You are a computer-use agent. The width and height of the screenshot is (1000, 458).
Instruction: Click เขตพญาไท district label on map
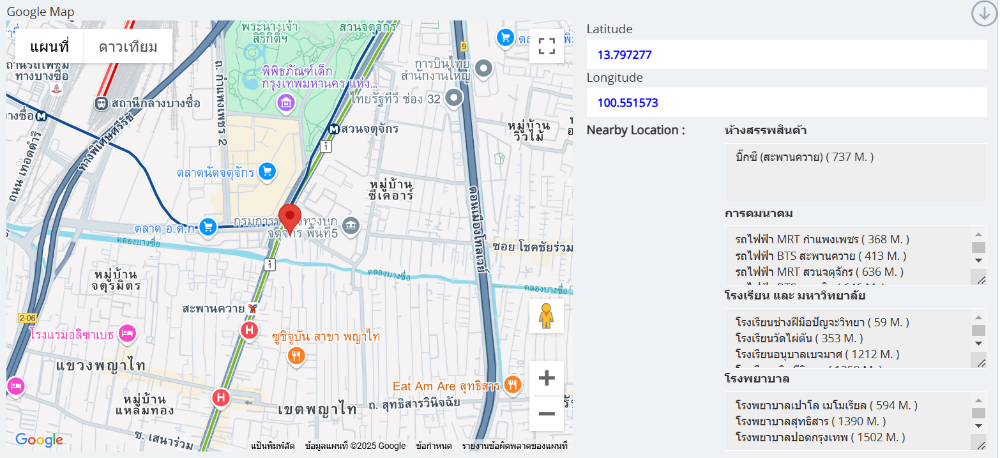pos(317,409)
